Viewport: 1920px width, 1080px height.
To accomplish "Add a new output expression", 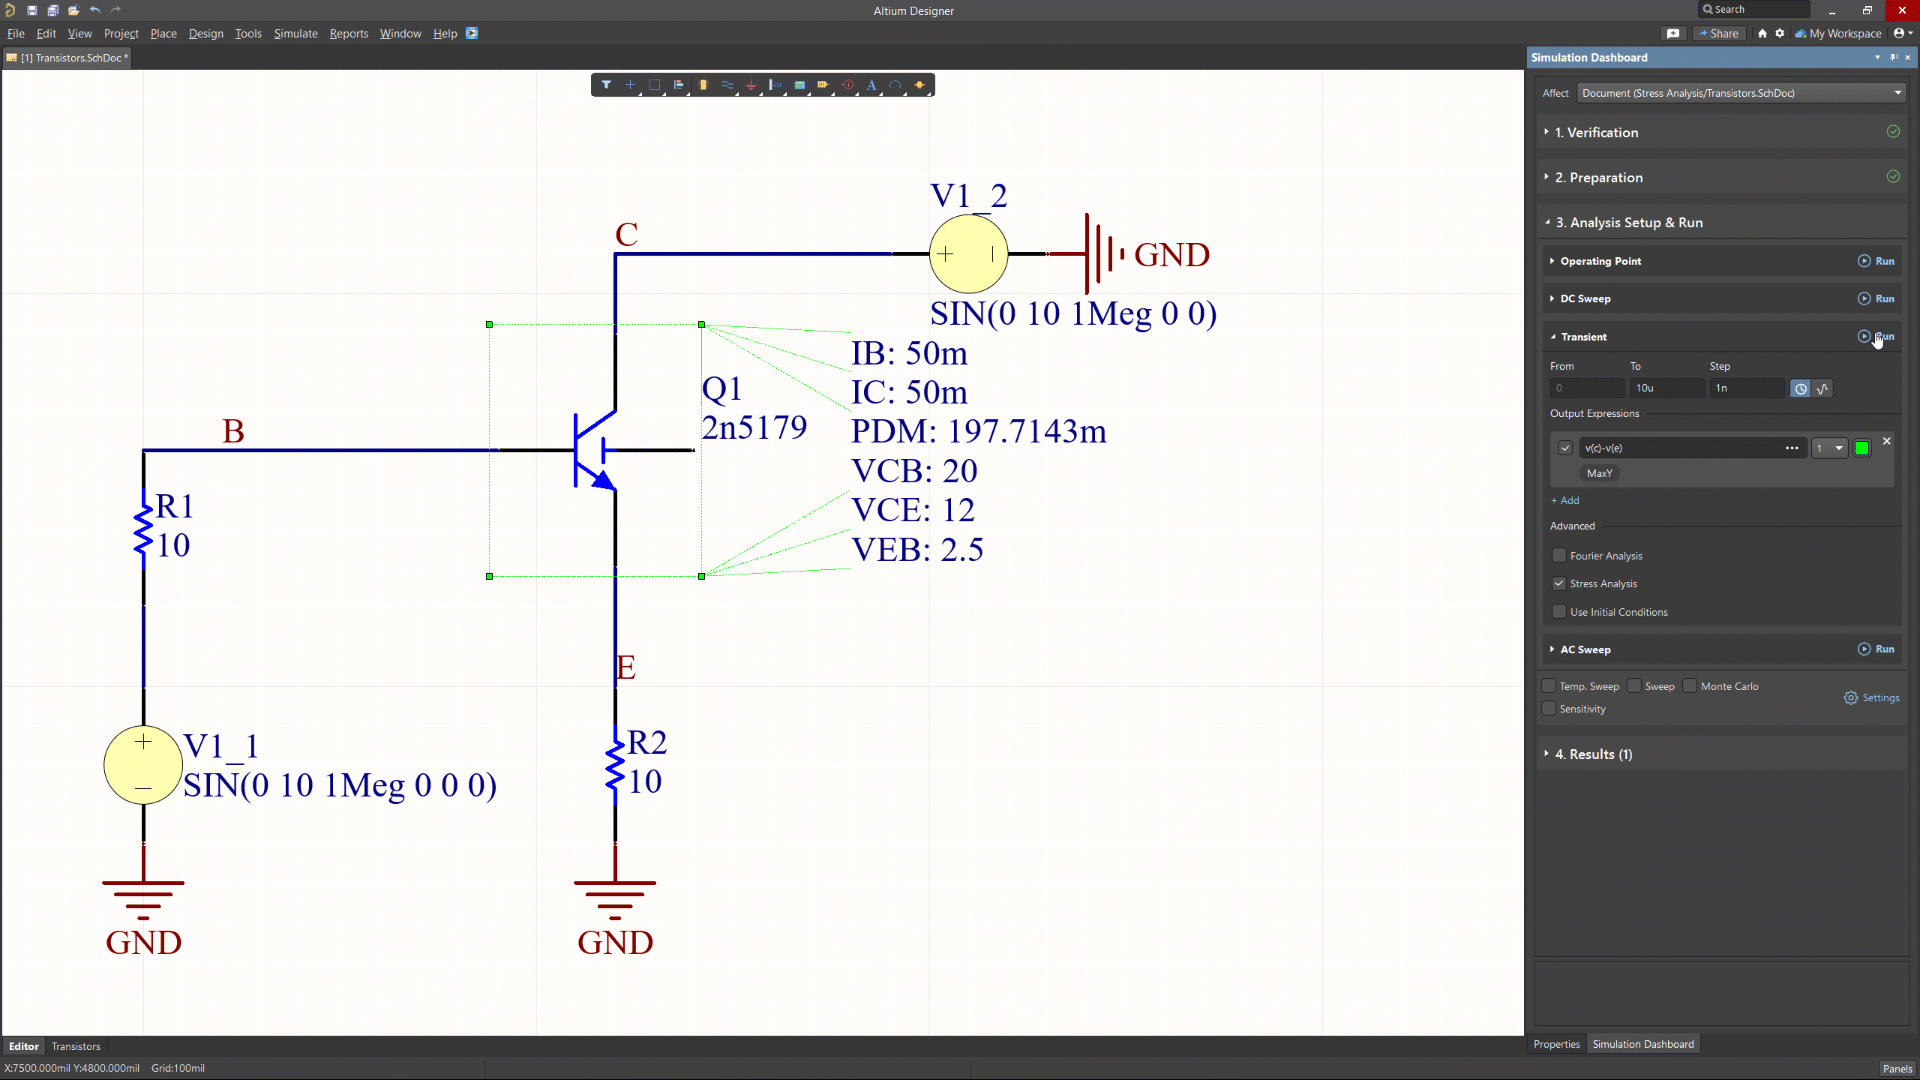I will (x=1564, y=500).
